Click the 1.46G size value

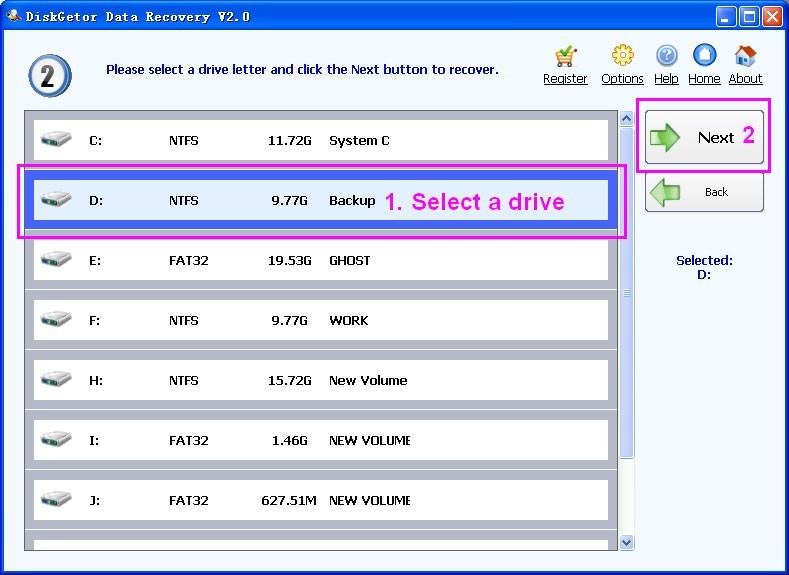click(289, 441)
